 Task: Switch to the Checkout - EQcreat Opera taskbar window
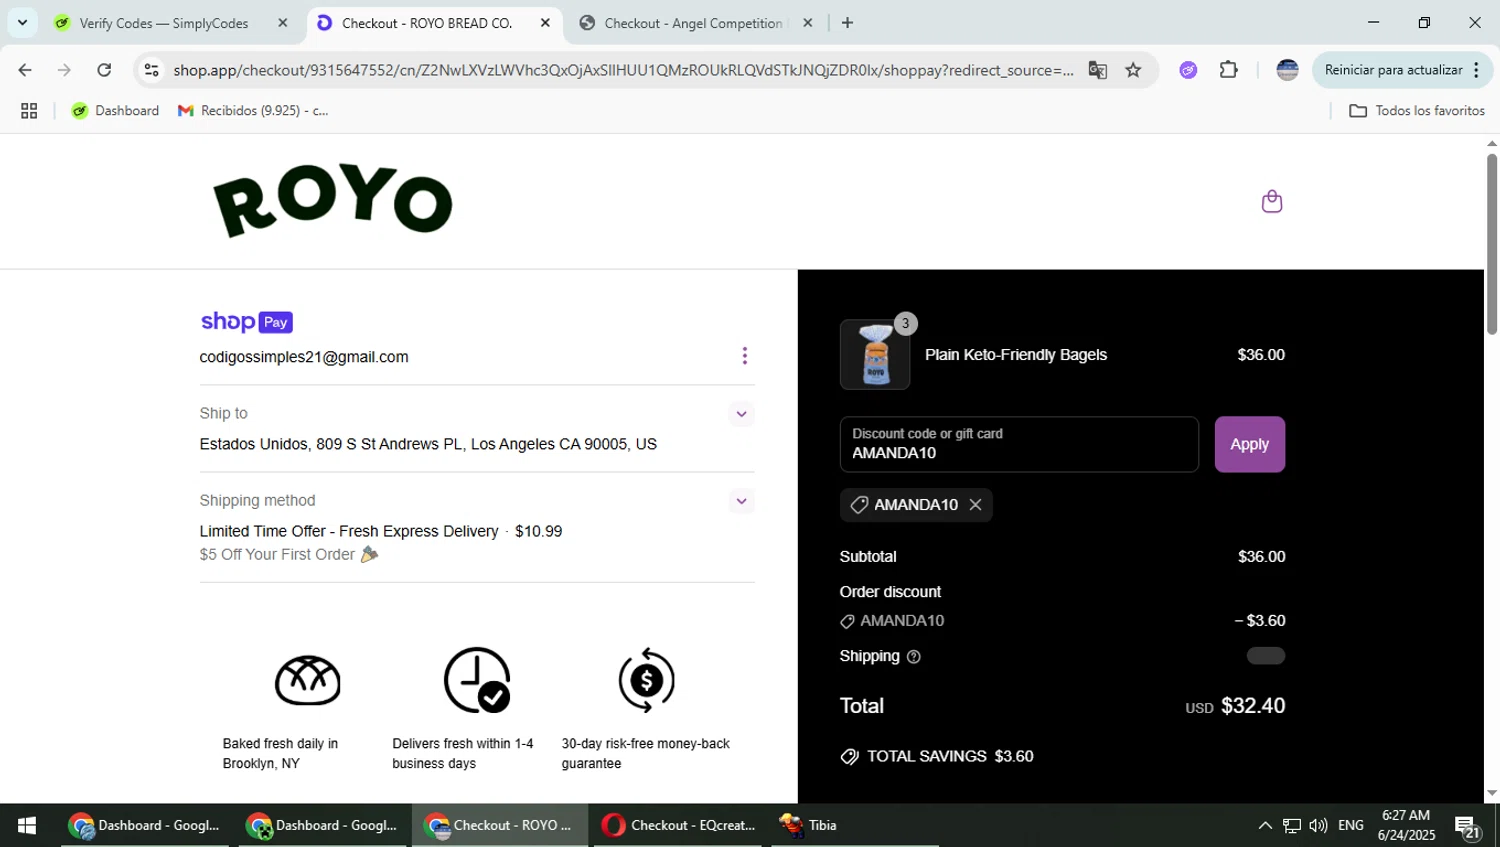click(679, 825)
